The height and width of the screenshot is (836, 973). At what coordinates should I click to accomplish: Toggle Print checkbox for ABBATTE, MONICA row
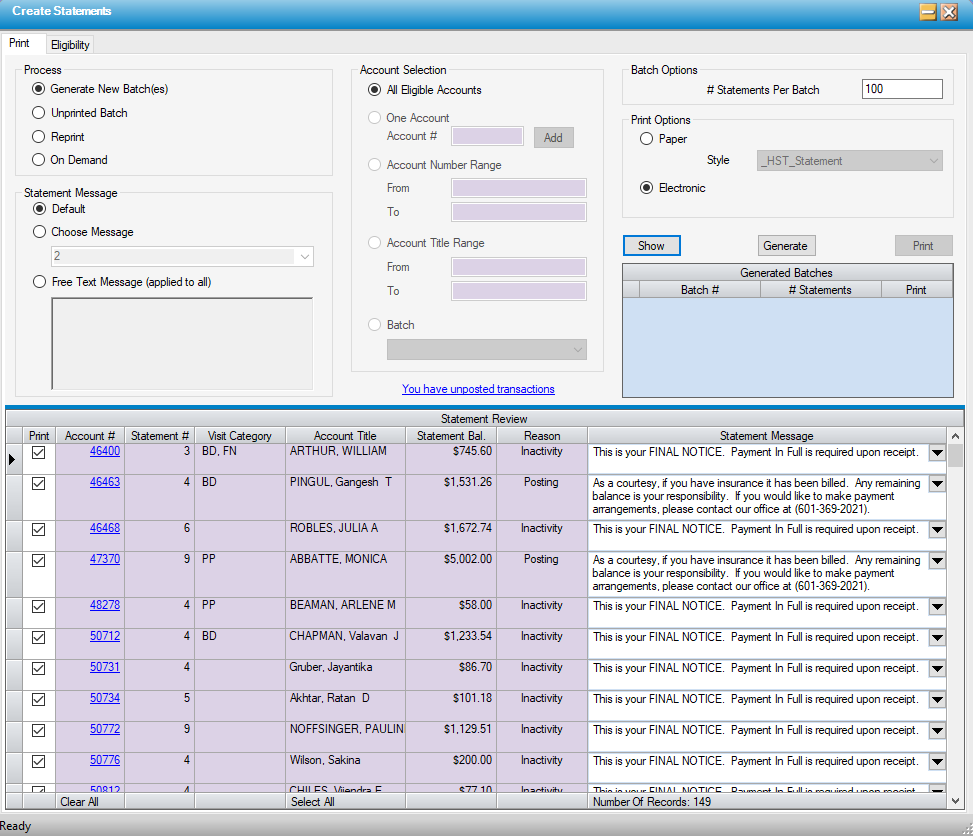point(39,560)
